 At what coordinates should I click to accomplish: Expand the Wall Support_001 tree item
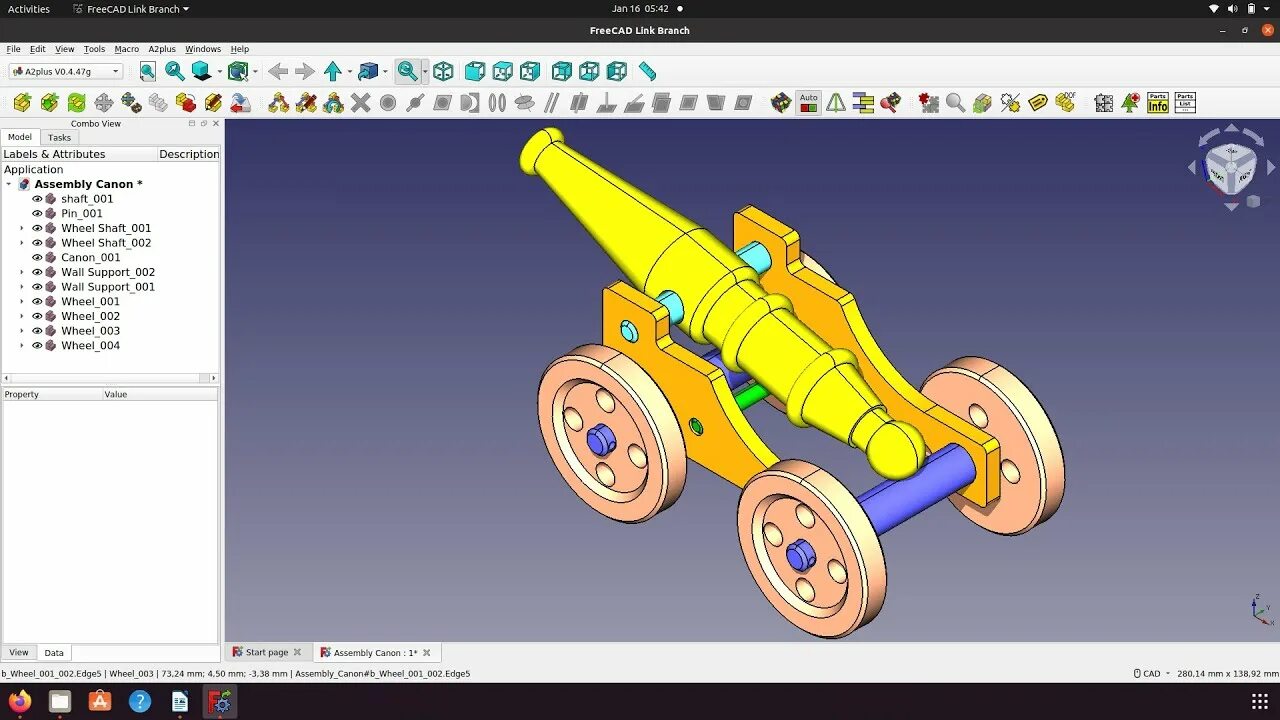point(22,287)
